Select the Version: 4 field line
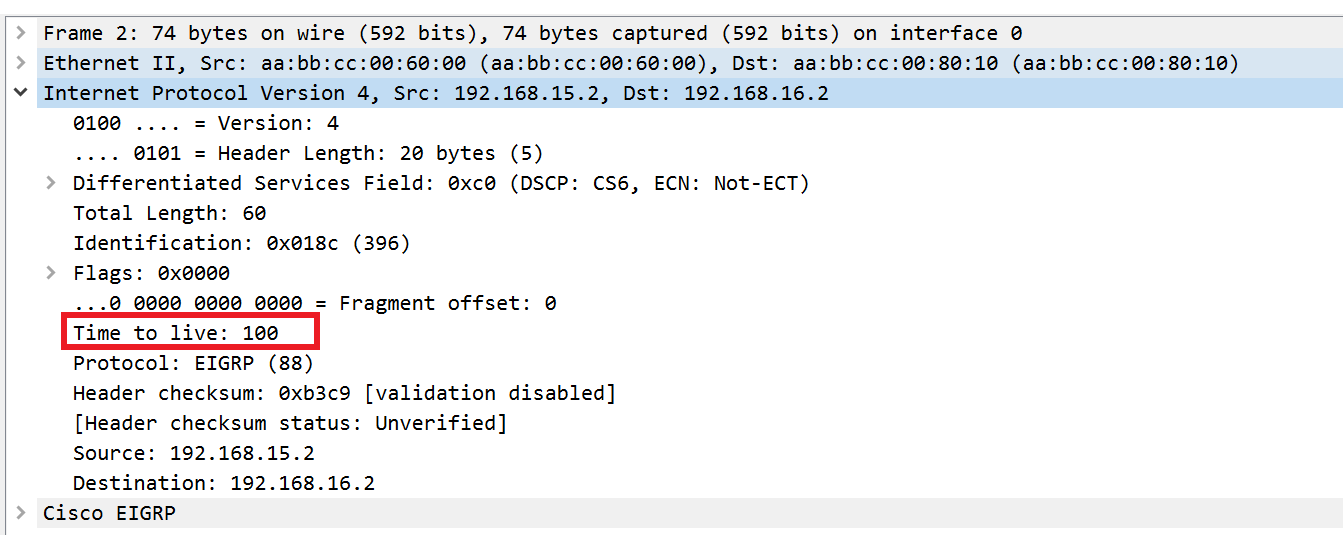 206,124
